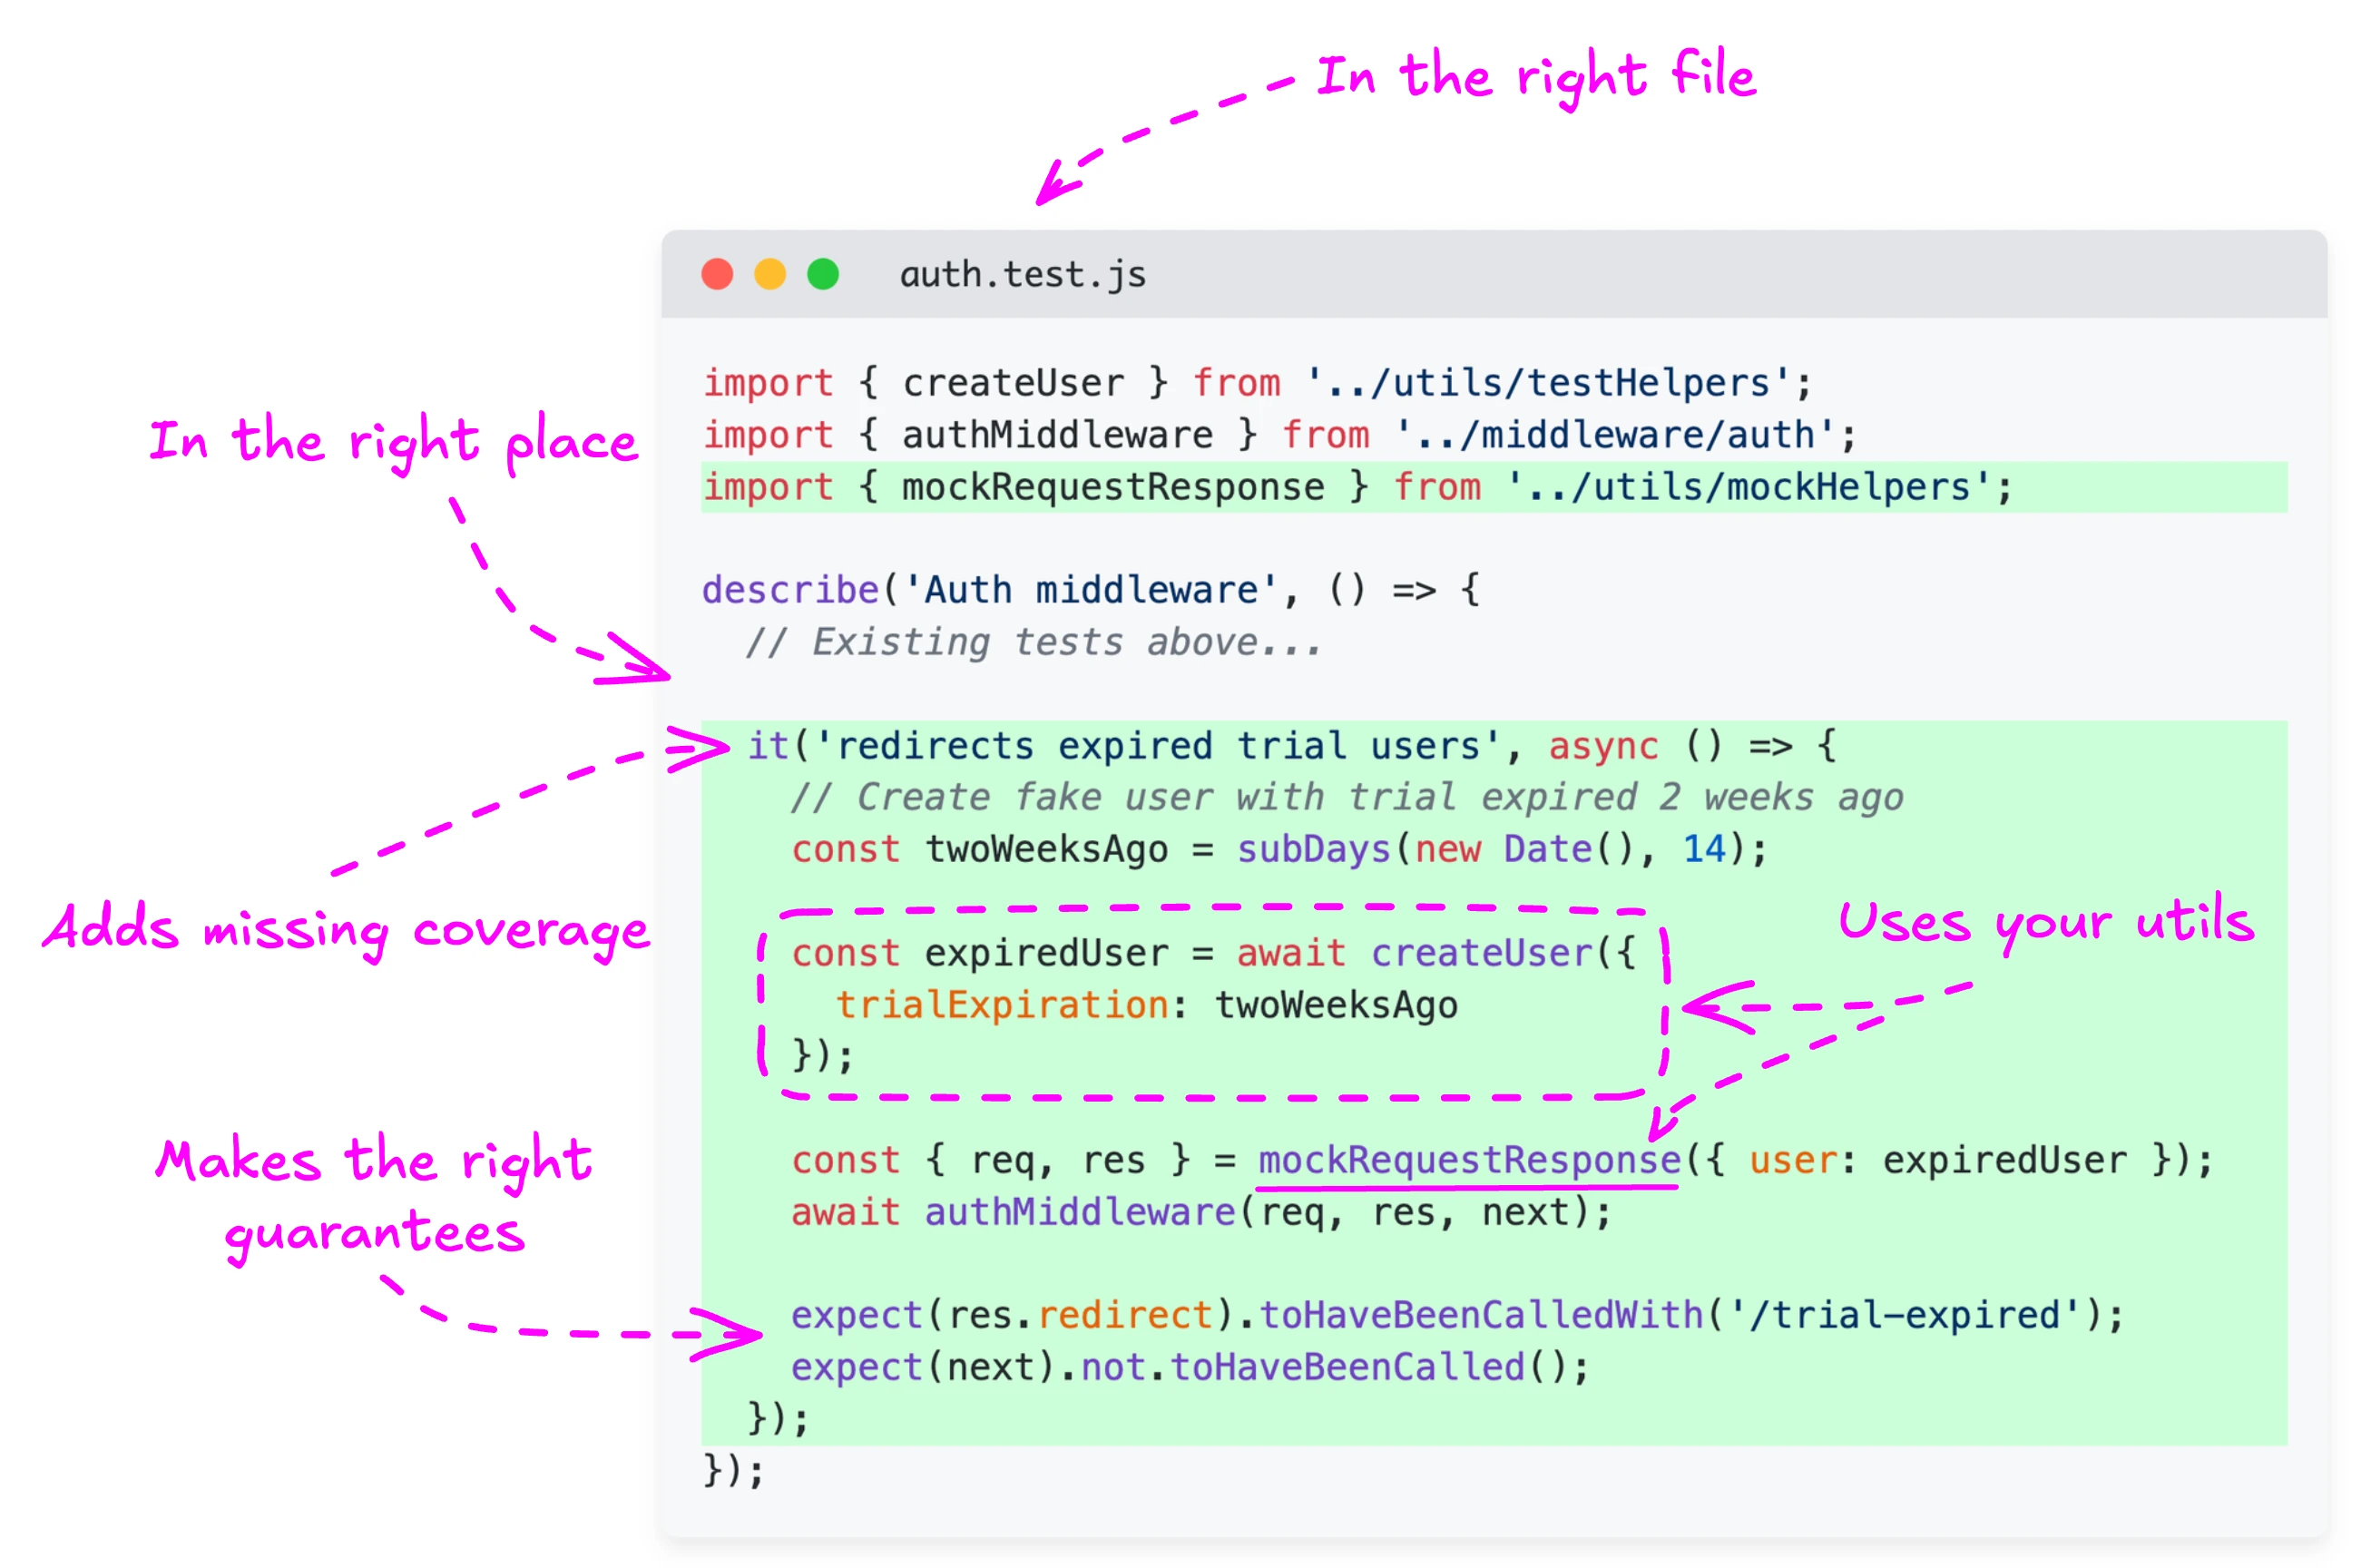Click the red traffic light circle

point(717,273)
